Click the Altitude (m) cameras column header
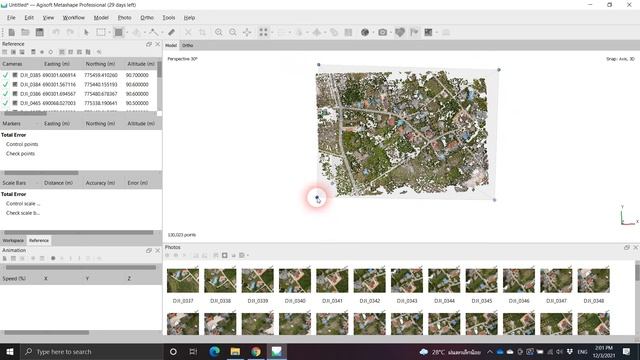 point(141,64)
